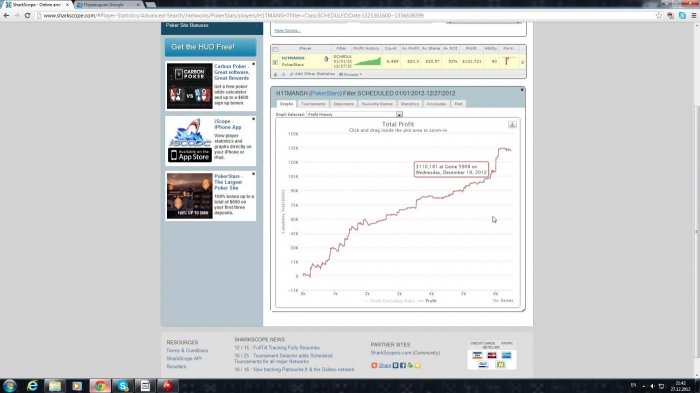Image resolution: width=700 pixels, height=393 pixels.
Task: Open the Form icon for H1TMANSH row
Action: [x=507, y=61]
